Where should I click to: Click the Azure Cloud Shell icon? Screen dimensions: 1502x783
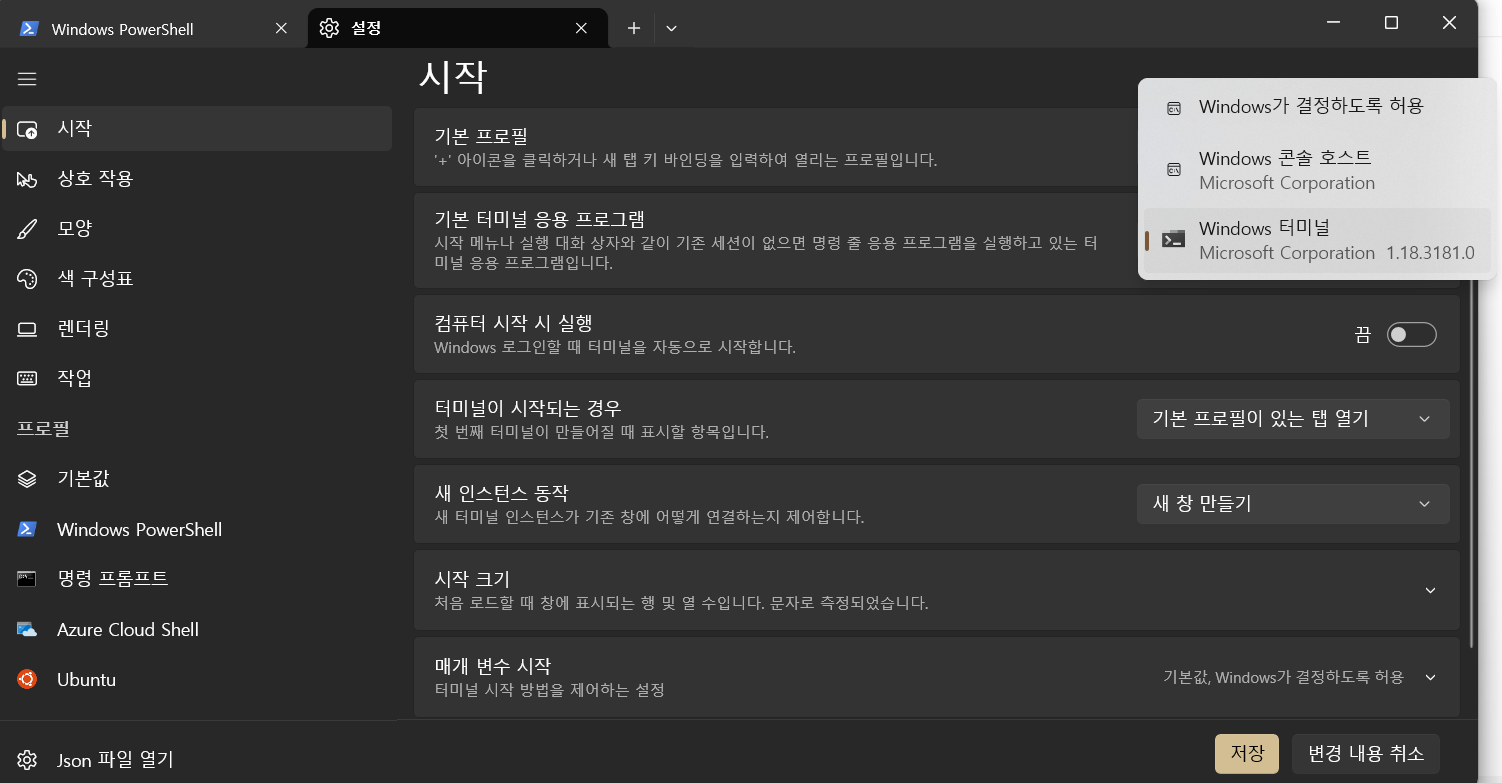pyautogui.click(x=27, y=629)
